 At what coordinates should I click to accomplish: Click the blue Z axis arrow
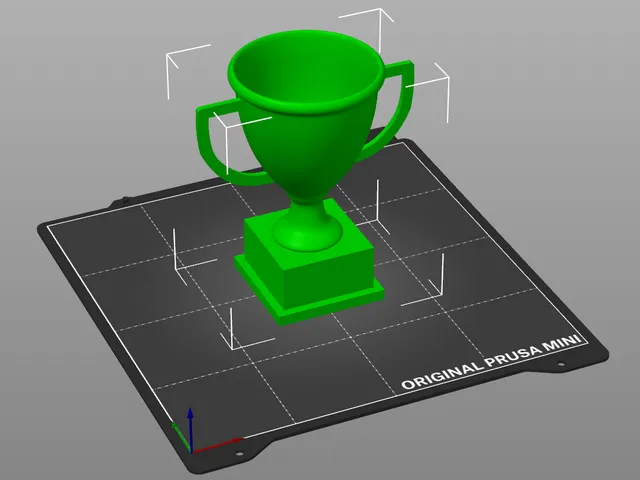tap(190, 429)
